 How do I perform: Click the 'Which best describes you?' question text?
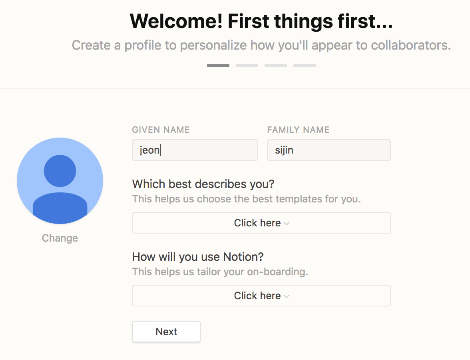tap(203, 184)
